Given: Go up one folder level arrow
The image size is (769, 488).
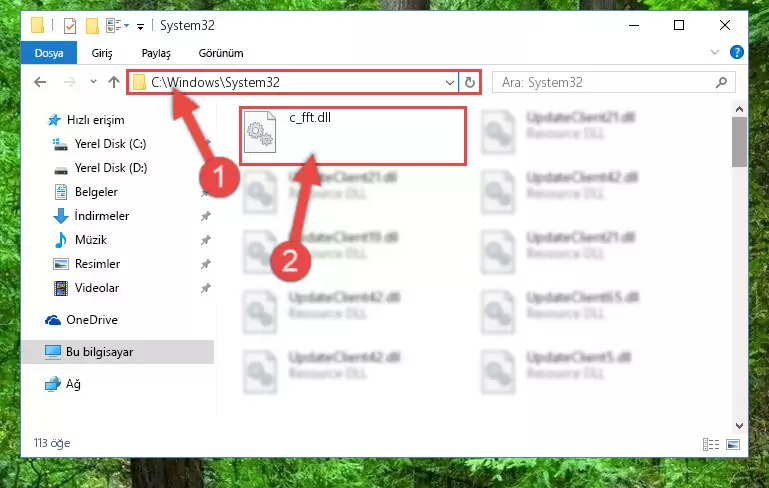Looking at the screenshot, I should coord(114,82).
